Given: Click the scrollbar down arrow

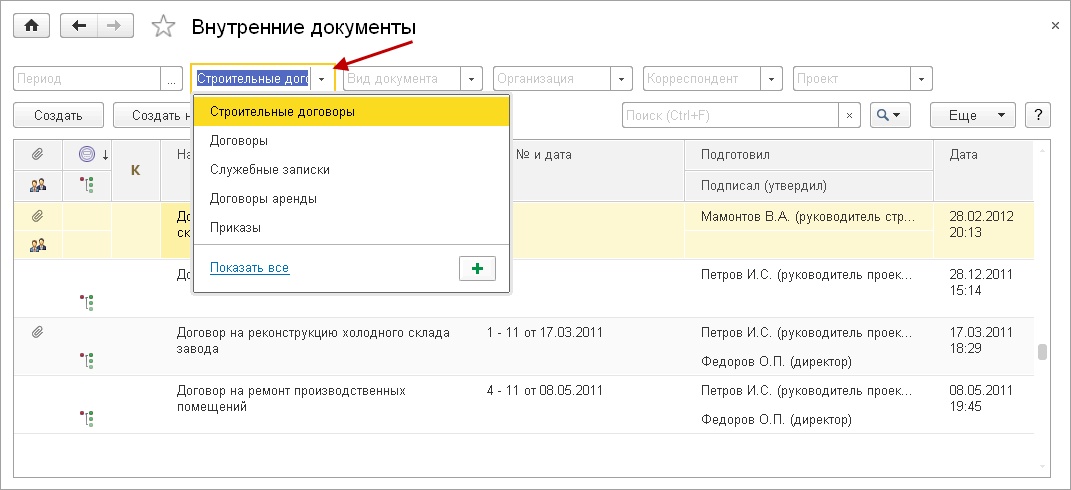Looking at the screenshot, I should (1042, 466).
